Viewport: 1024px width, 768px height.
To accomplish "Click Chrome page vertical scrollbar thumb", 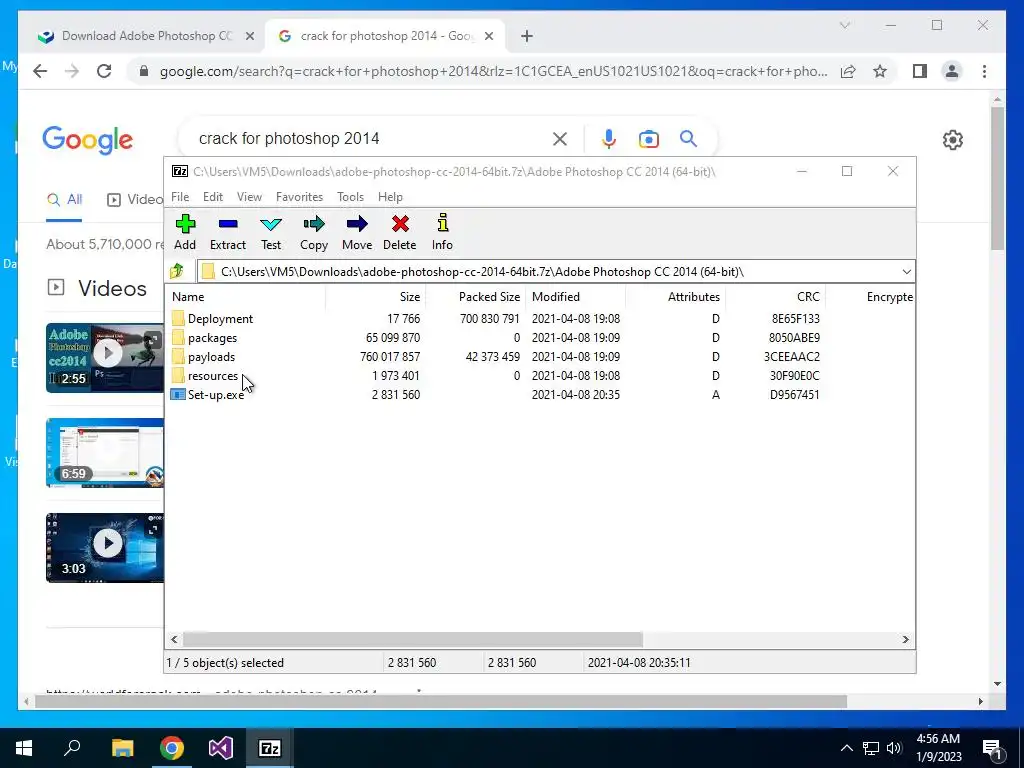I will pyautogui.click(x=997, y=178).
